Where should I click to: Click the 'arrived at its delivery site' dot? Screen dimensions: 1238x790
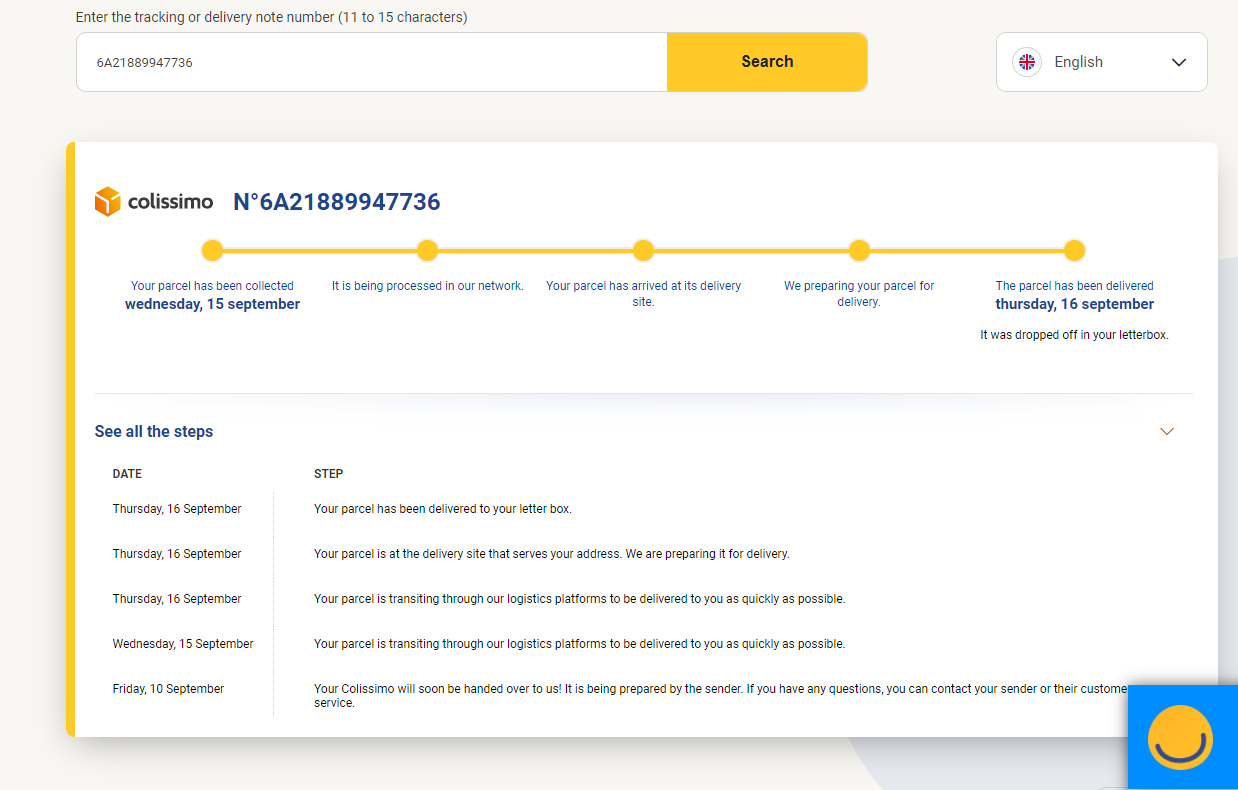tap(643, 250)
